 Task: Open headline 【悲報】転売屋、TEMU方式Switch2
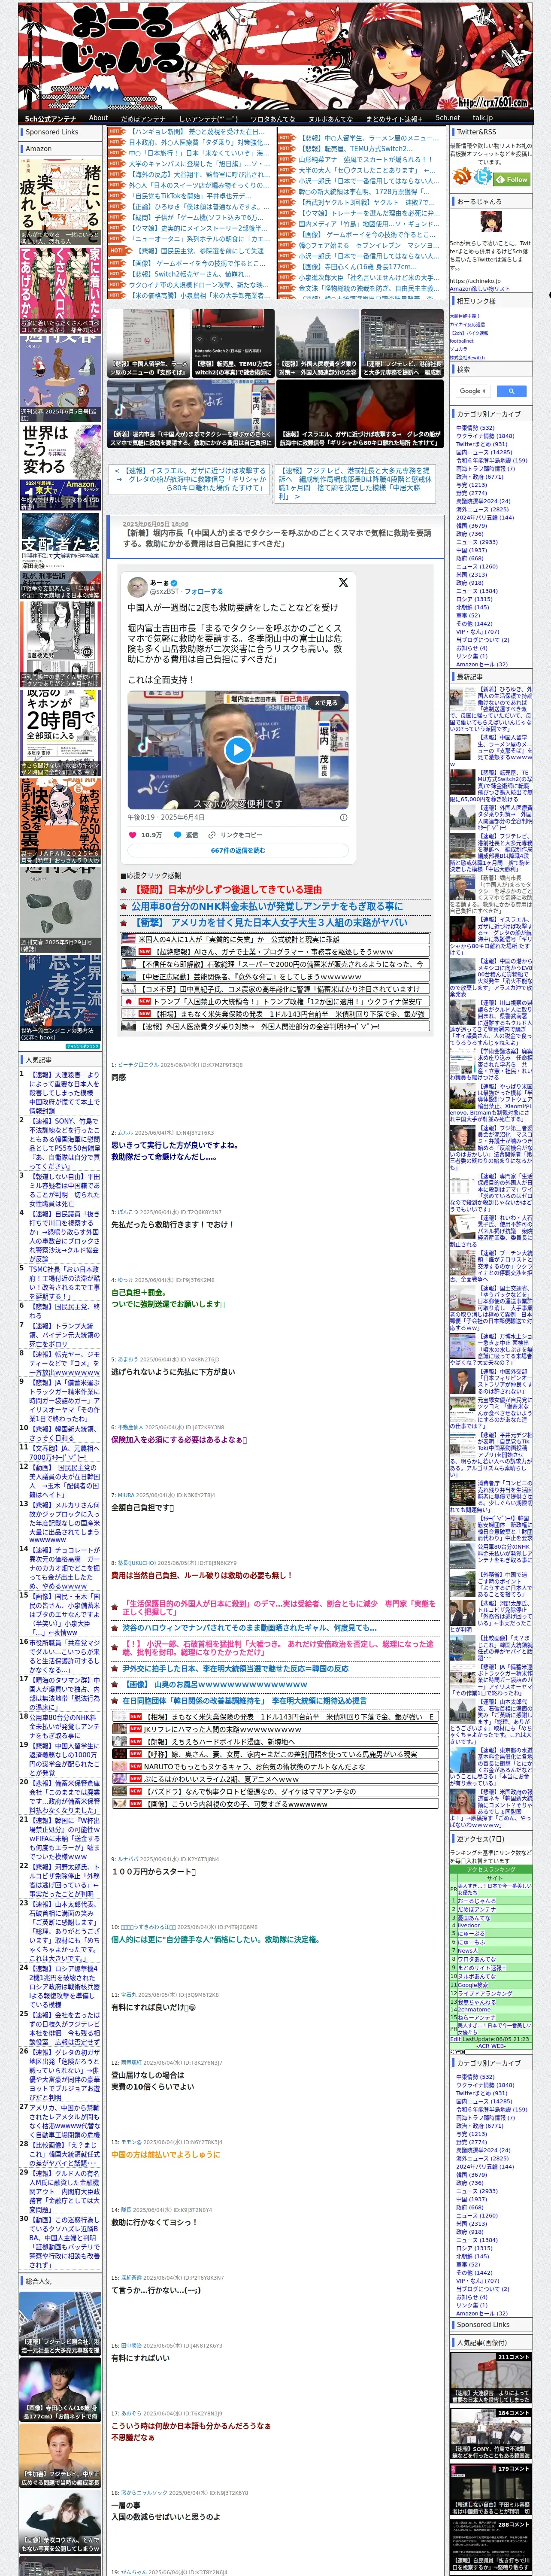coord(355,149)
